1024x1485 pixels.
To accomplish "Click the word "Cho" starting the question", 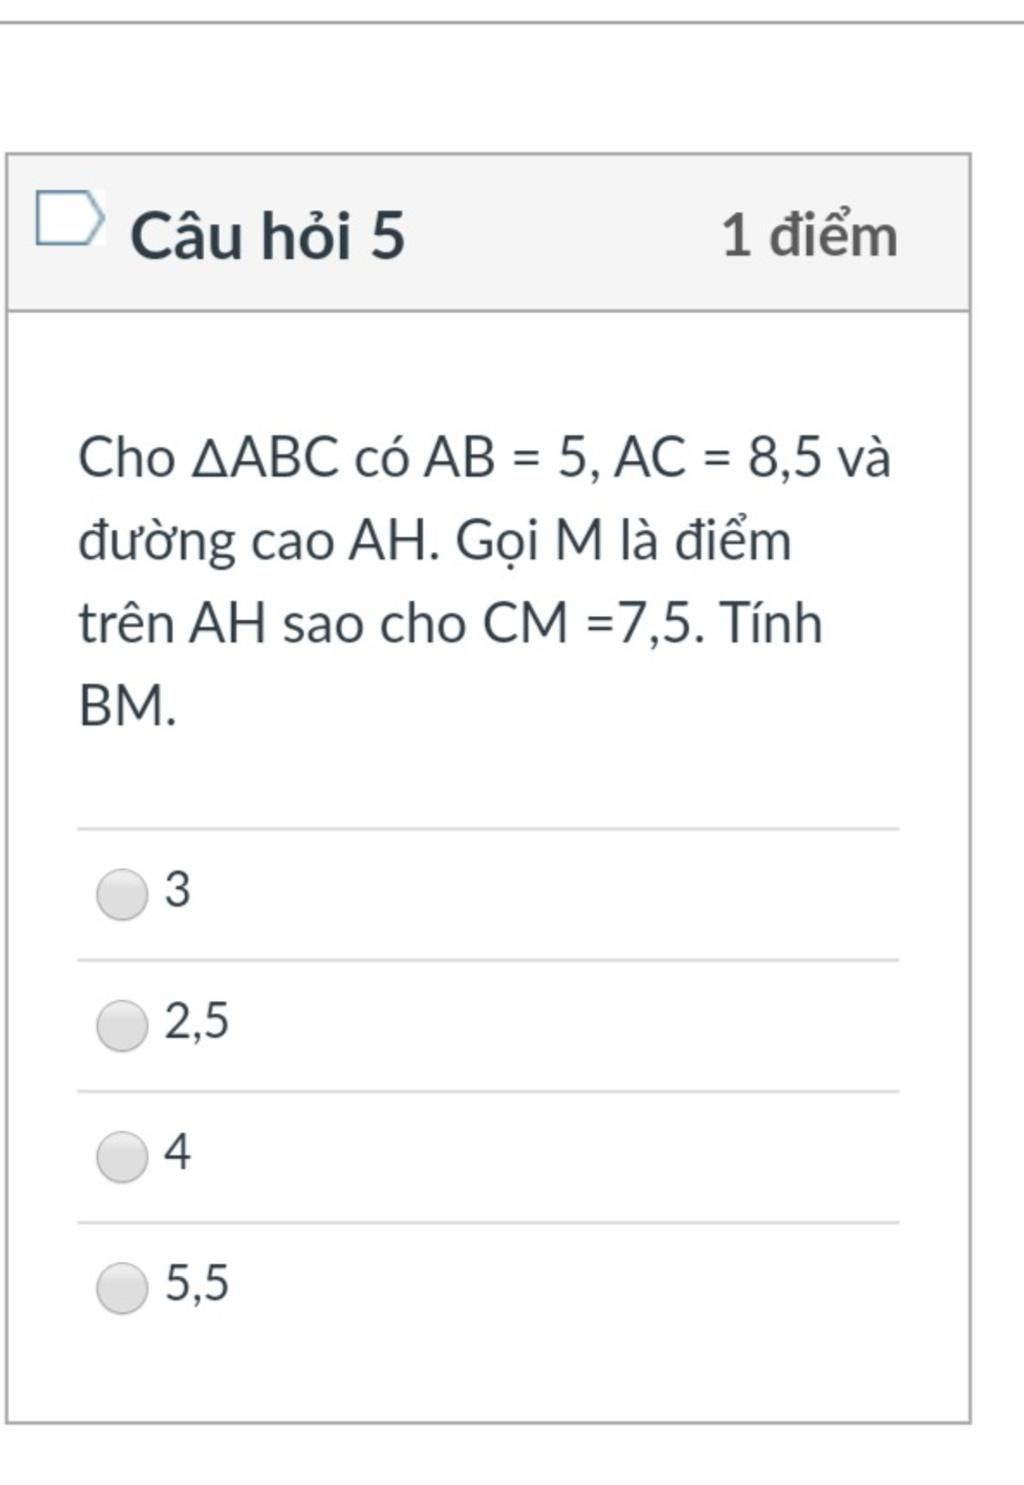I will (126, 458).
